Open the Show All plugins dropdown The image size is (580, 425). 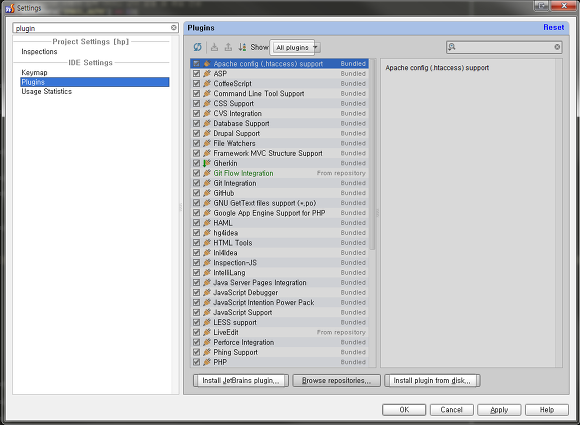[x=295, y=47]
